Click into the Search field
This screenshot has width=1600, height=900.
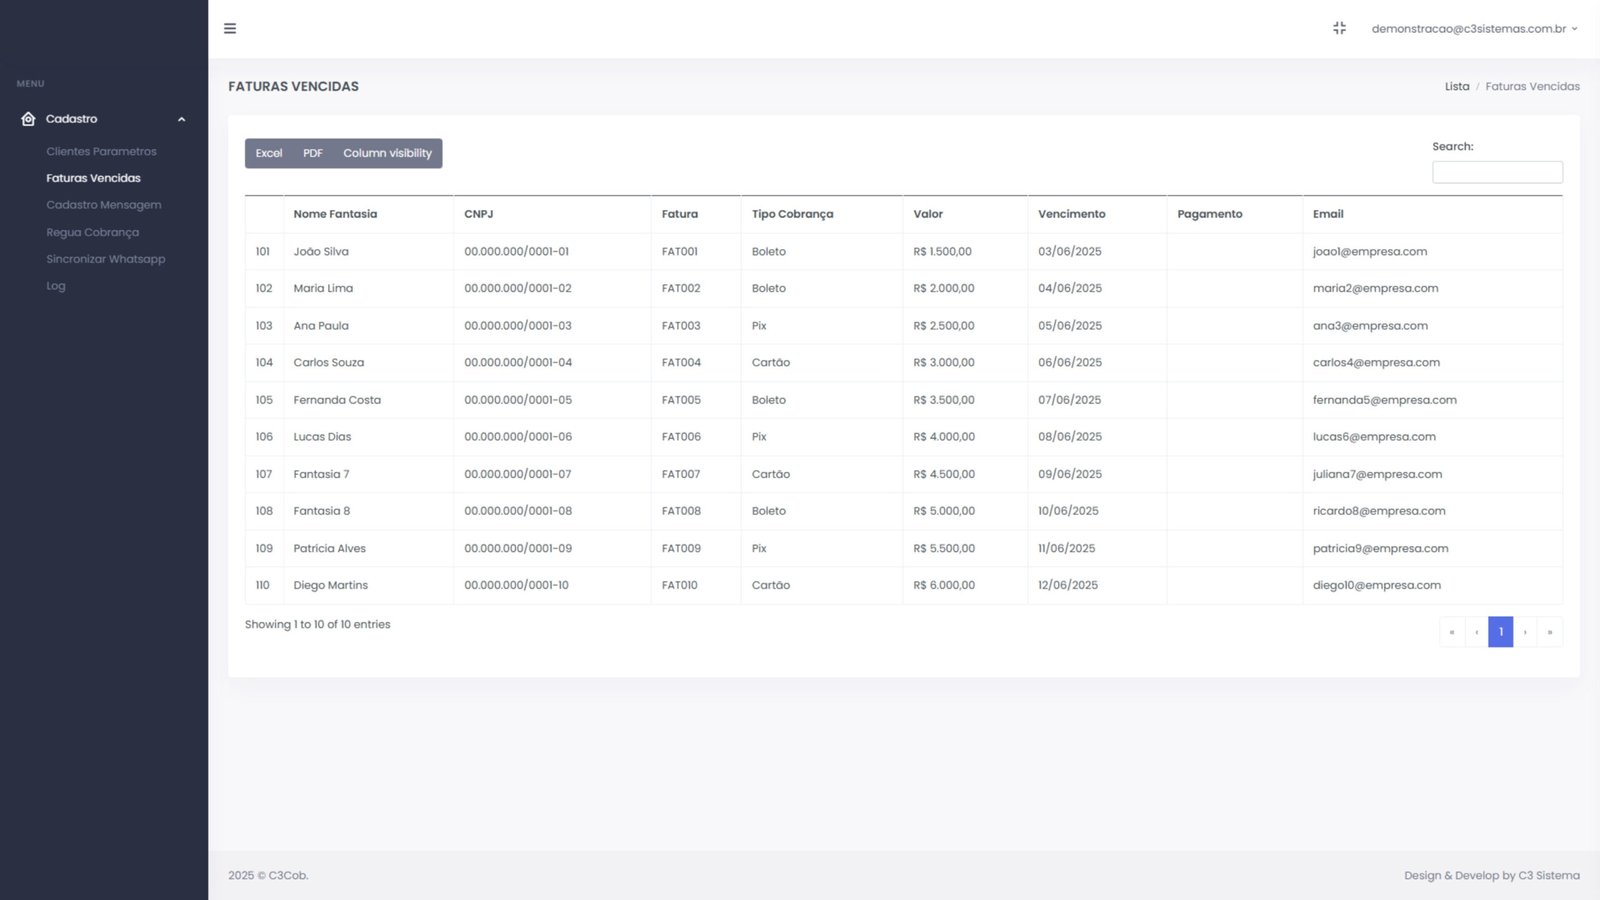click(x=1496, y=172)
